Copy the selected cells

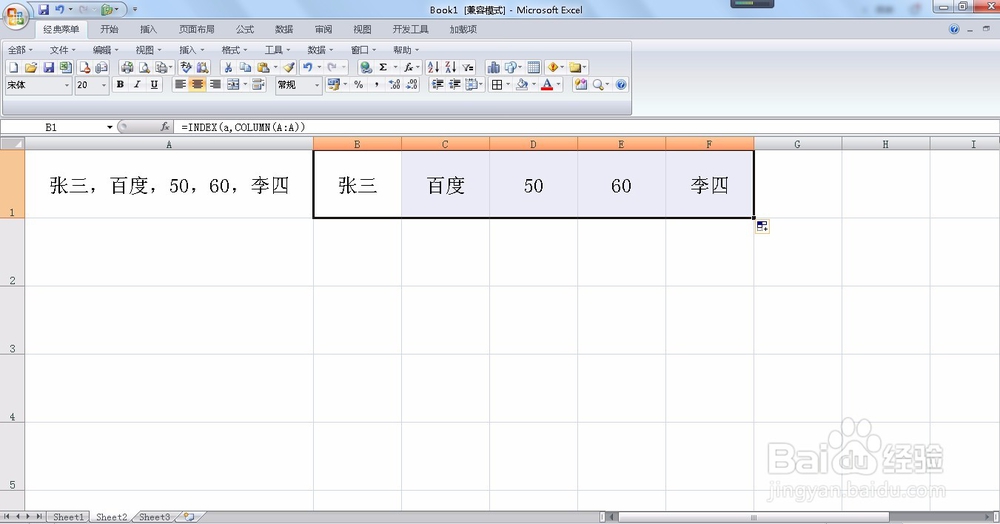click(246, 68)
